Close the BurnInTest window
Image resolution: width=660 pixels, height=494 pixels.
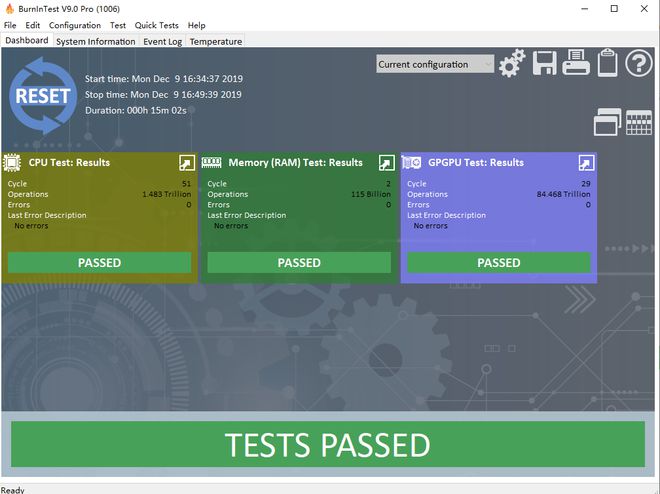[644, 8]
